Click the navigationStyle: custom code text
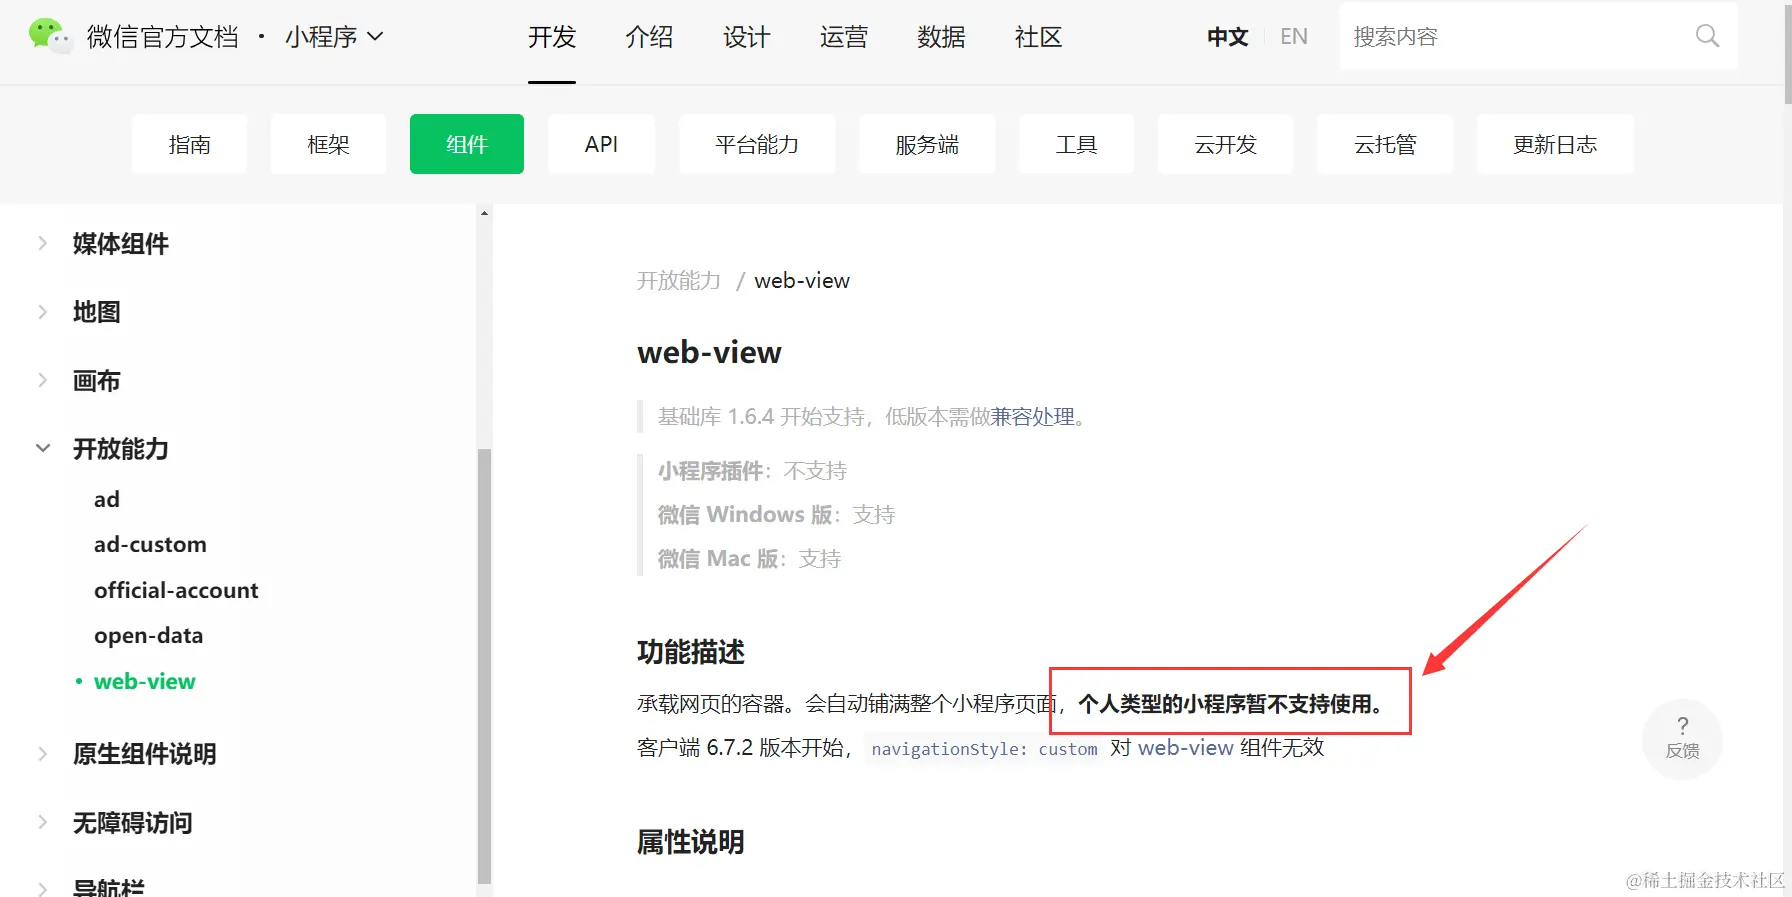This screenshot has height=897, width=1792. coord(984,749)
